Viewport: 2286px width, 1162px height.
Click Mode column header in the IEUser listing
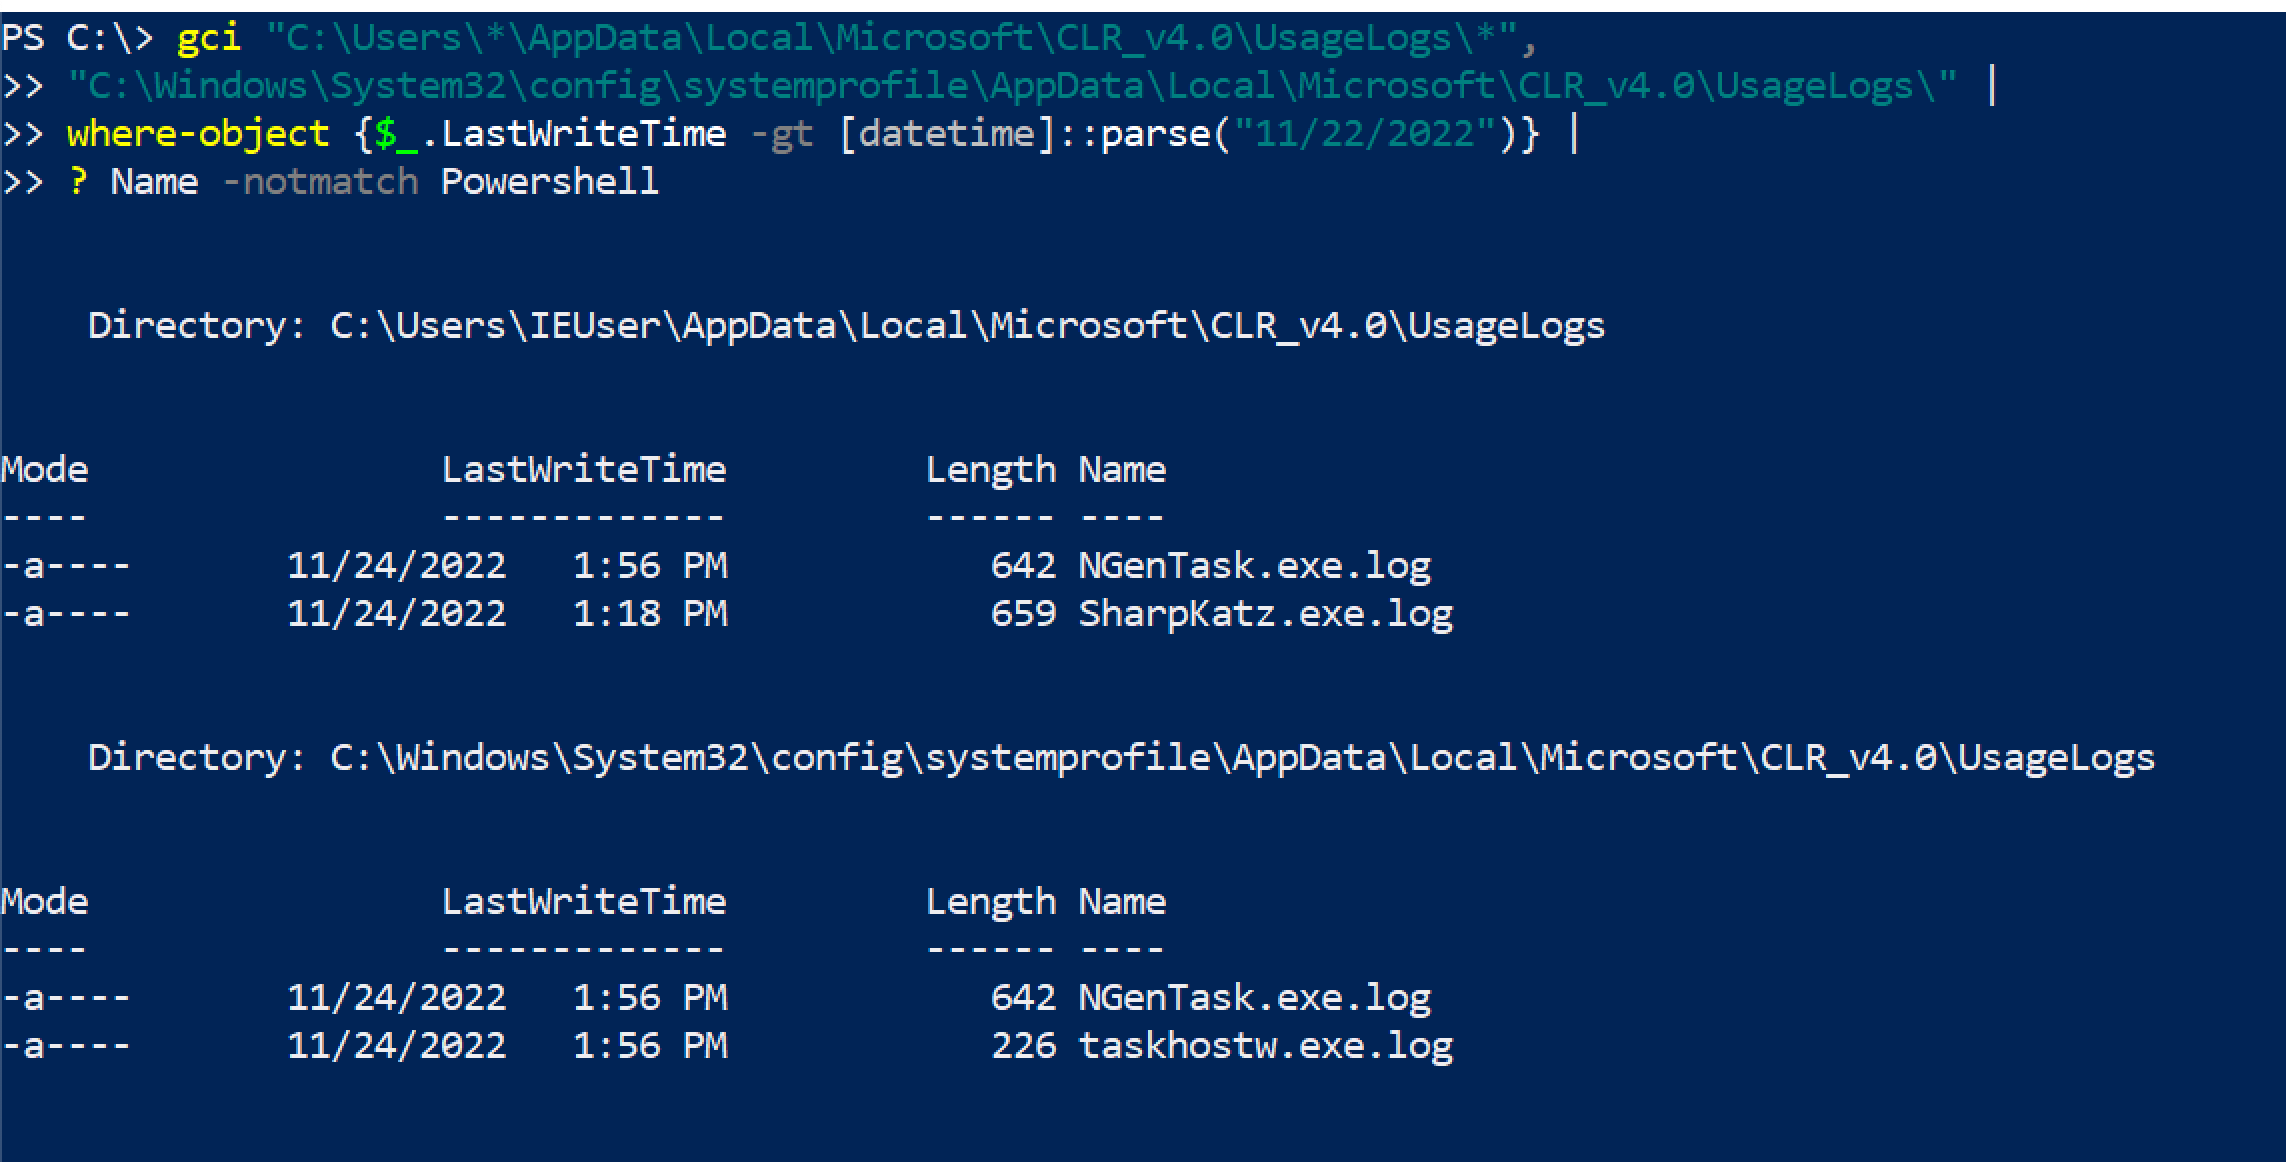(45, 469)
